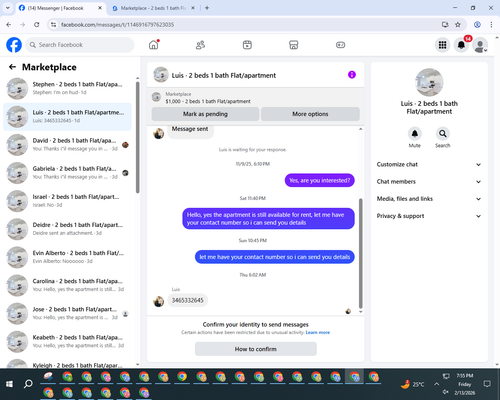500x400 pixels.
Task: Expand the Chat members section
Action: pyautogui.click(x=429, y=182)
